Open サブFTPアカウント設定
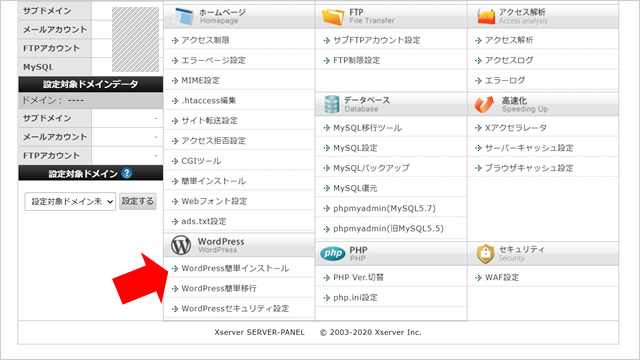640x360 pixels. coord(377,40)
